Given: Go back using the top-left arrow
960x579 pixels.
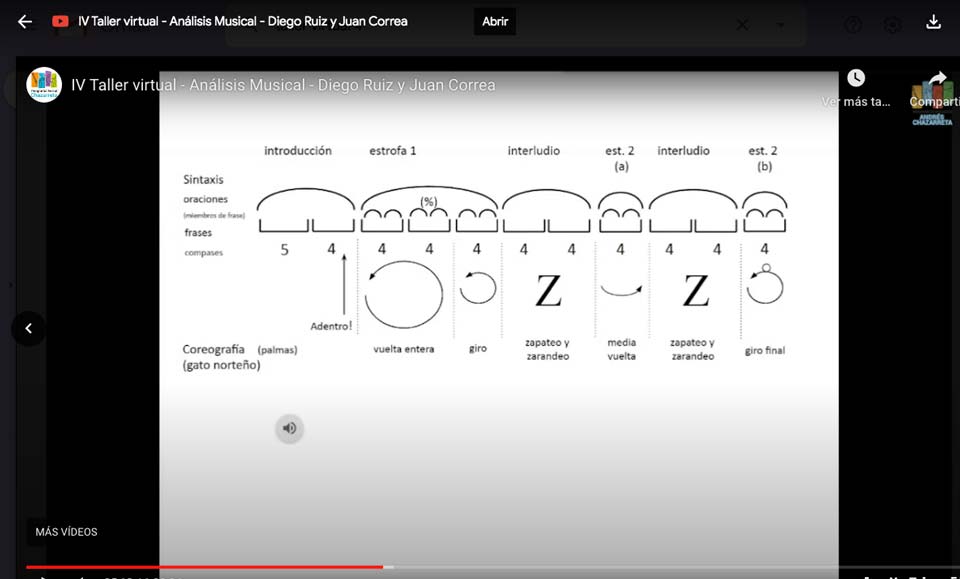Looking at the screenshot, I should pos(25,22).
